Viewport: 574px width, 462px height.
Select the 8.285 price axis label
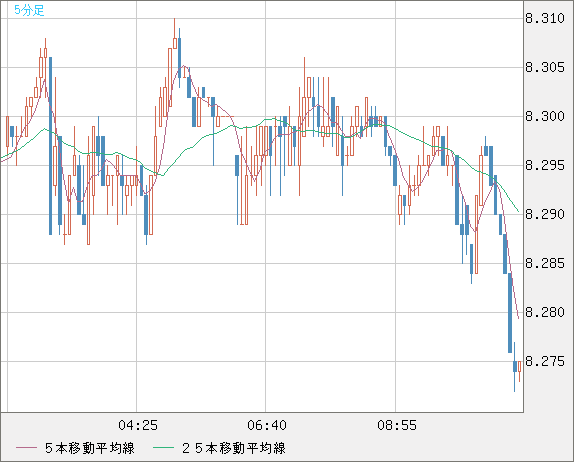pyautogui.click(x=545, y=263)
